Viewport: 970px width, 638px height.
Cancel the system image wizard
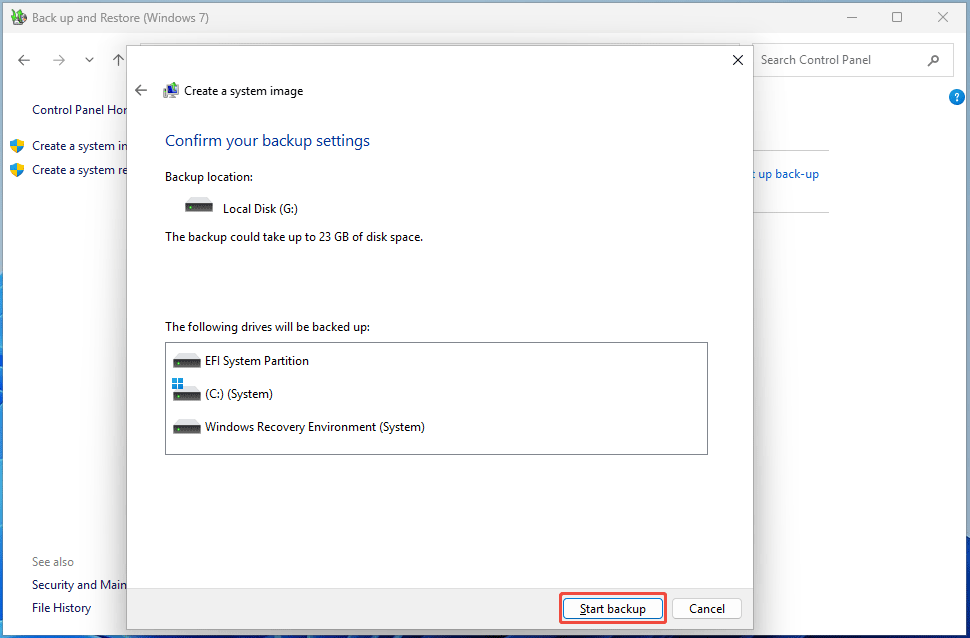coord(706,609)
